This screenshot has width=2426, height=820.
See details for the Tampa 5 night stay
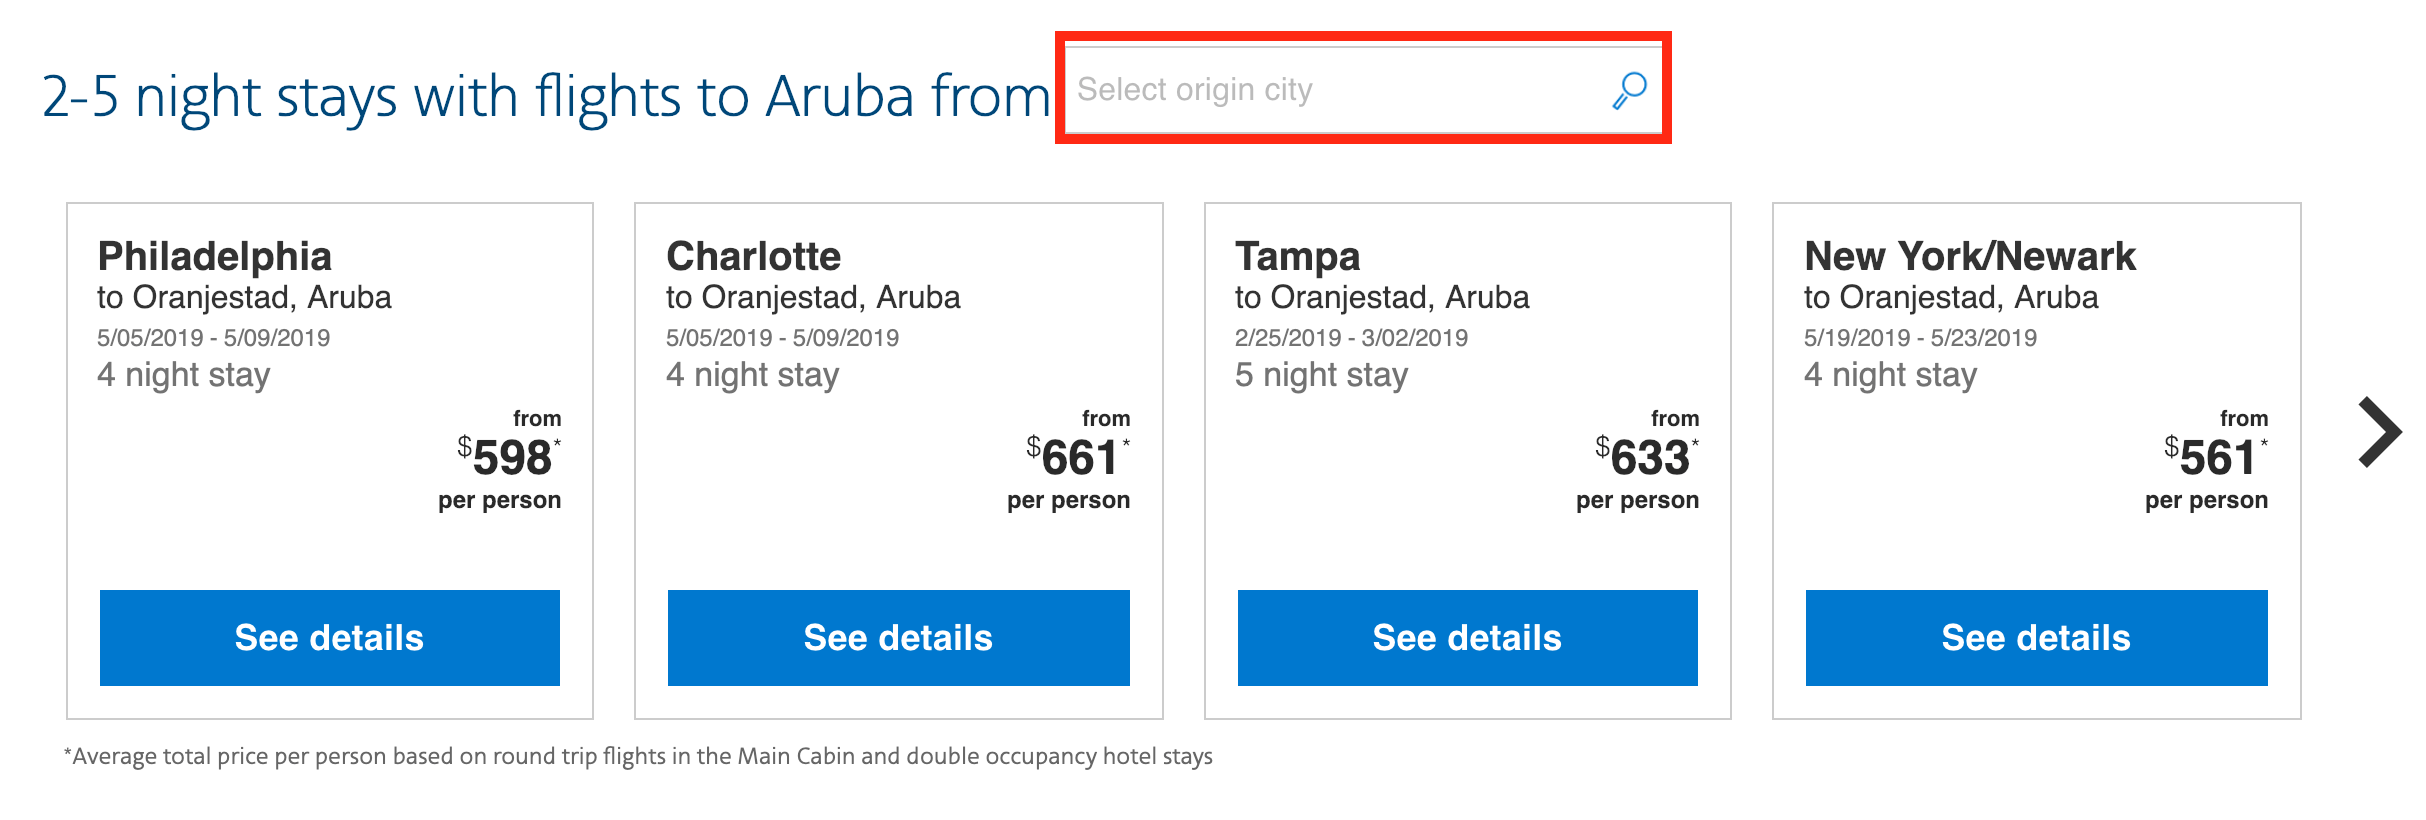point(1467,637)
